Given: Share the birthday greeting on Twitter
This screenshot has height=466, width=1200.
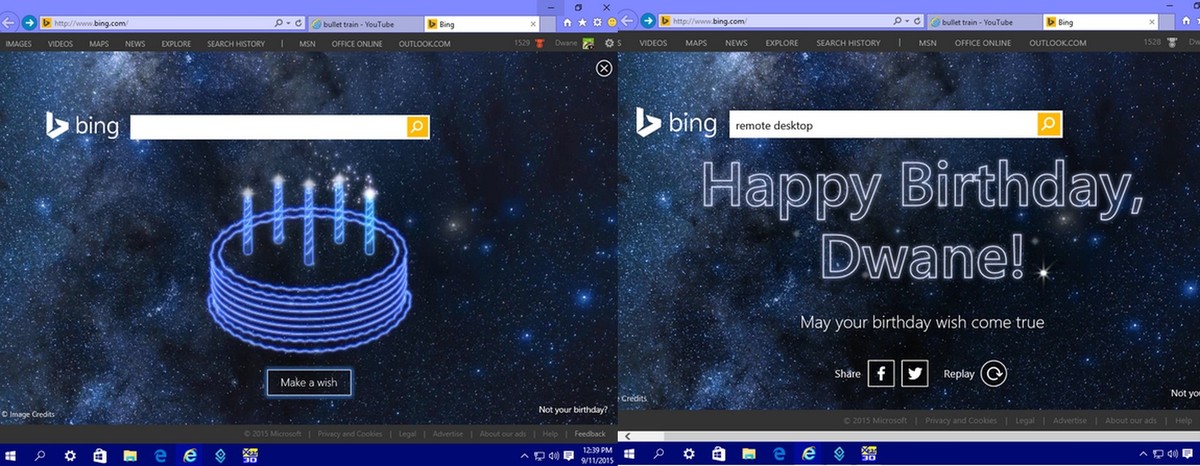Looking at the screenshot, I should (x=914, y=373).
